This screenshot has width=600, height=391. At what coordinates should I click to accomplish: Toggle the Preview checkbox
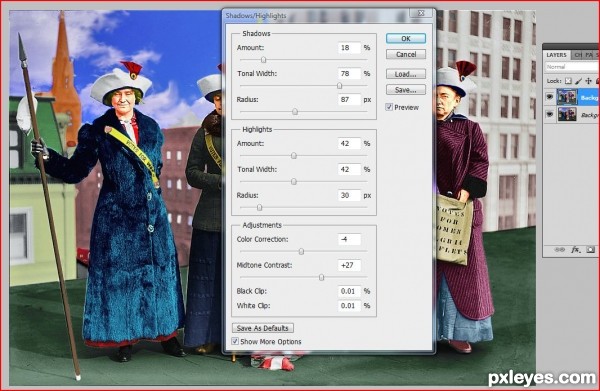point(389,107)
